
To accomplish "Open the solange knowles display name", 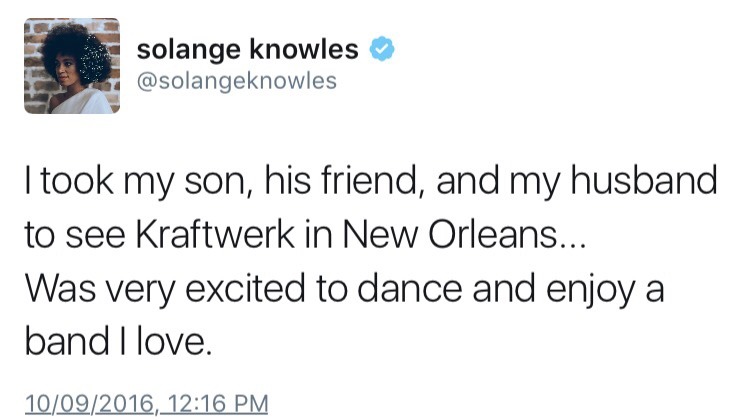I will click(247, 49).
